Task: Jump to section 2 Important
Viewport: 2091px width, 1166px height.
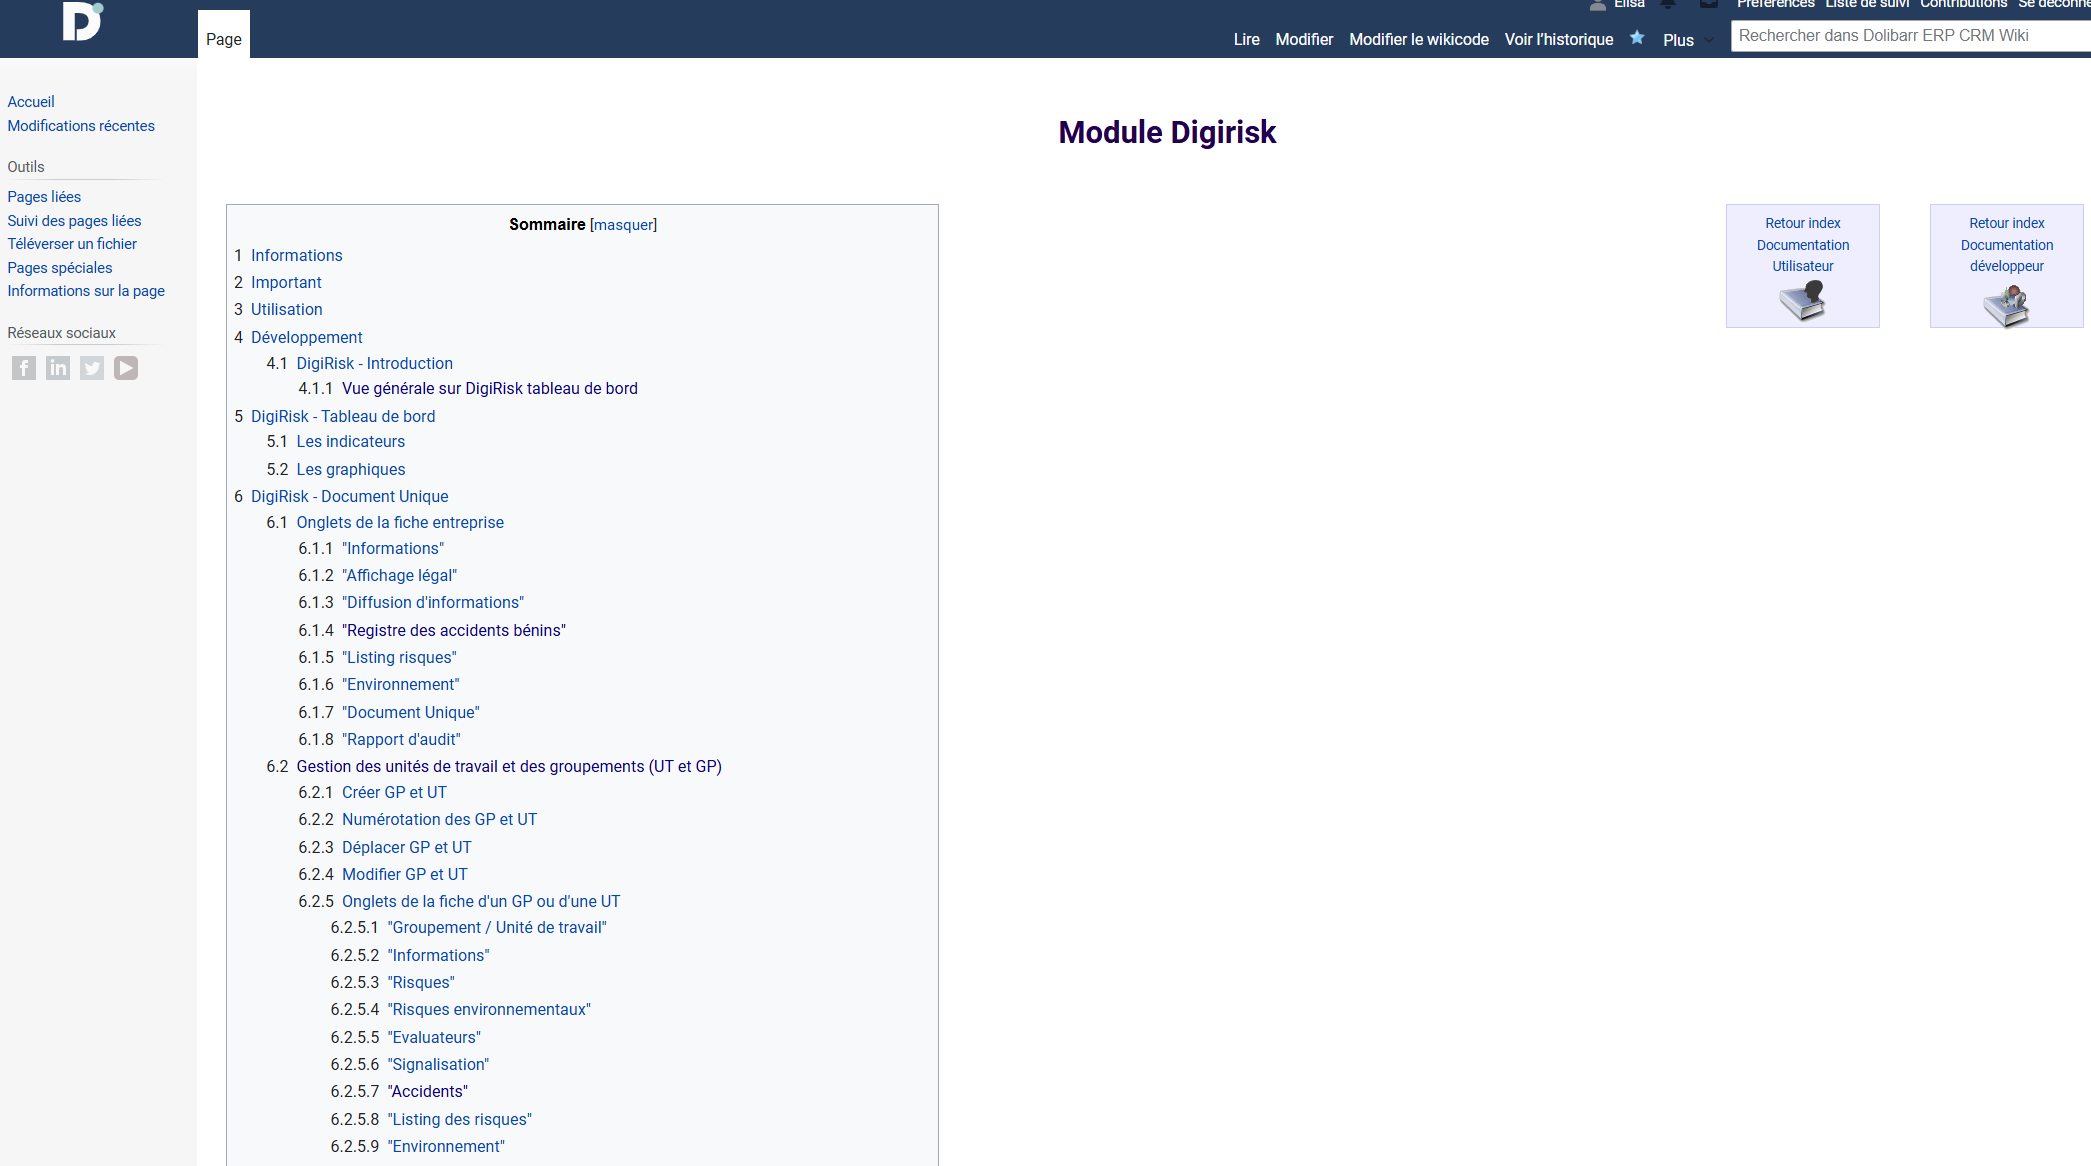Action: point(286,282)
